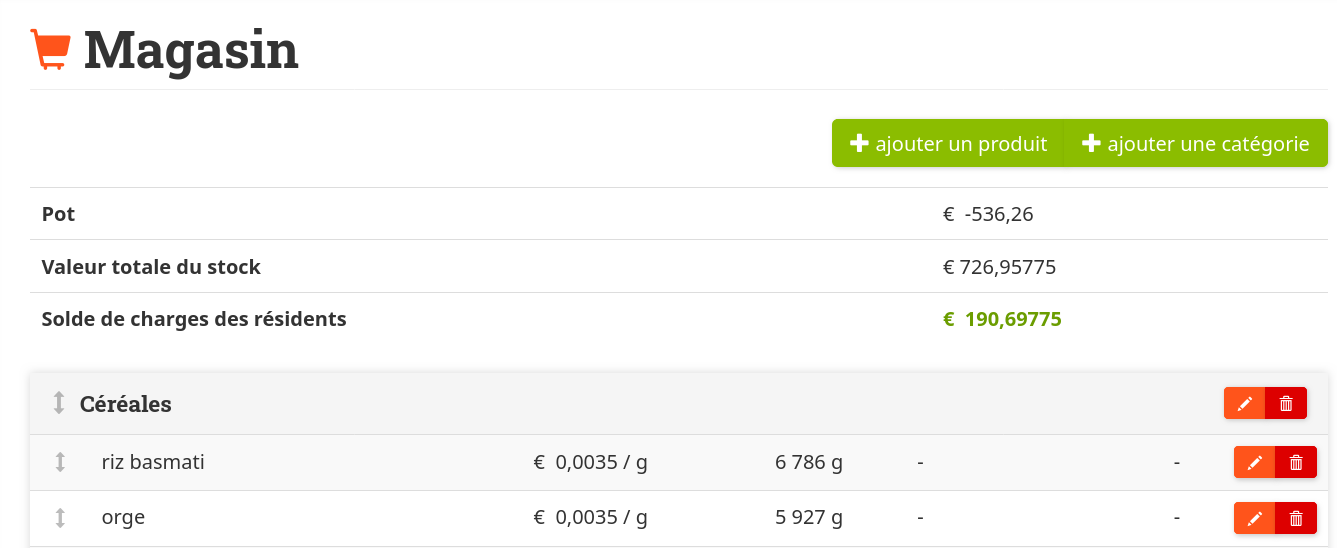Image resolution: width=1337 pixels, height=548 pixels.
Task: Delete the Céréales category via trash icon
Action: 1286,403
